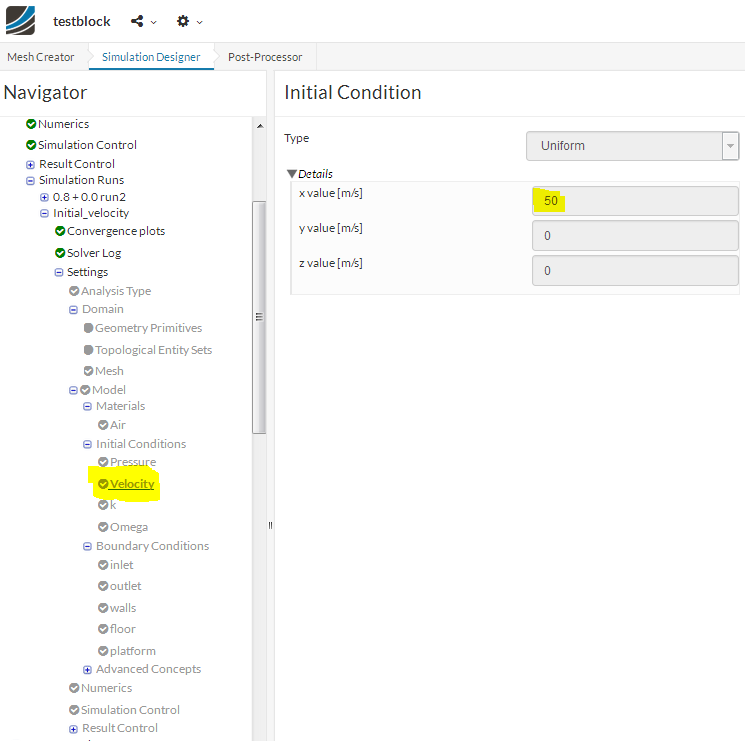Screen dimensions: 745x741
Task: Click green check icon beside Convergence plots
Action: (60, 231)
